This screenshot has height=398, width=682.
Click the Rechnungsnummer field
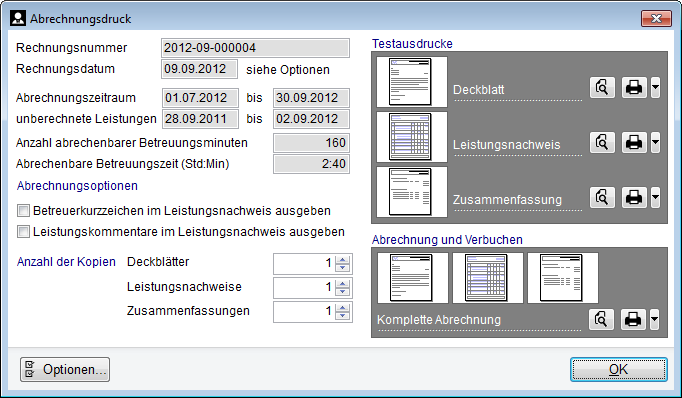pos(255,48)
